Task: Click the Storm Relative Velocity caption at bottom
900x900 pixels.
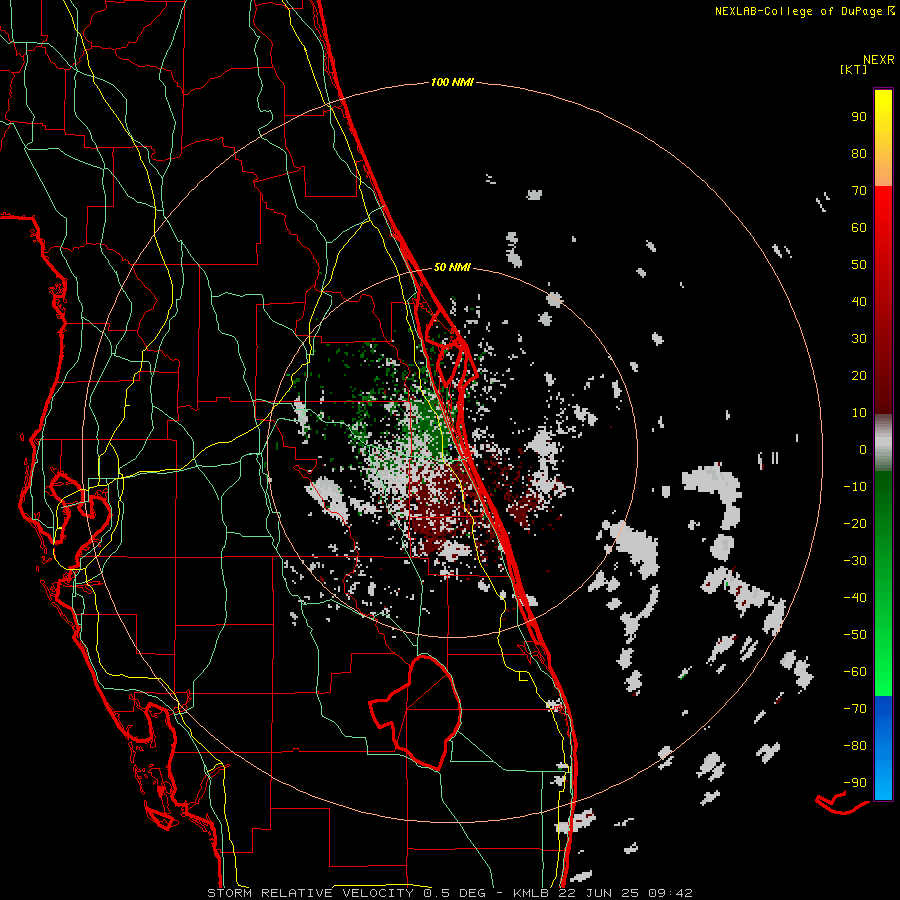Action: click(449, 893)
